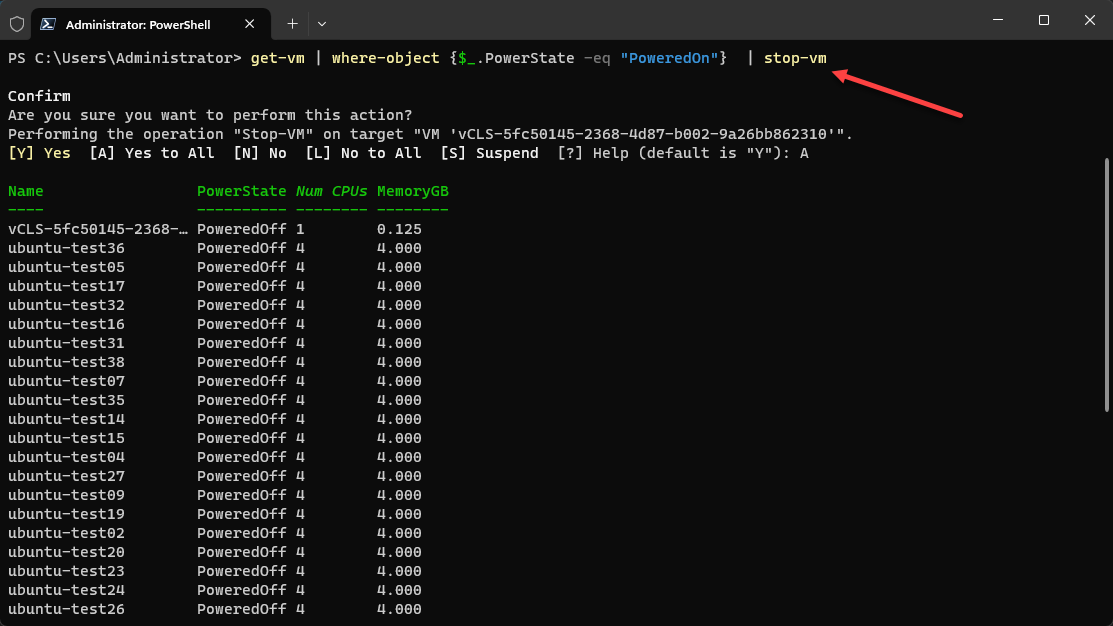Click the MemoryGB column header
Image resolution: width=1113 pixels, height=626 pixels.
click(412, 191)
